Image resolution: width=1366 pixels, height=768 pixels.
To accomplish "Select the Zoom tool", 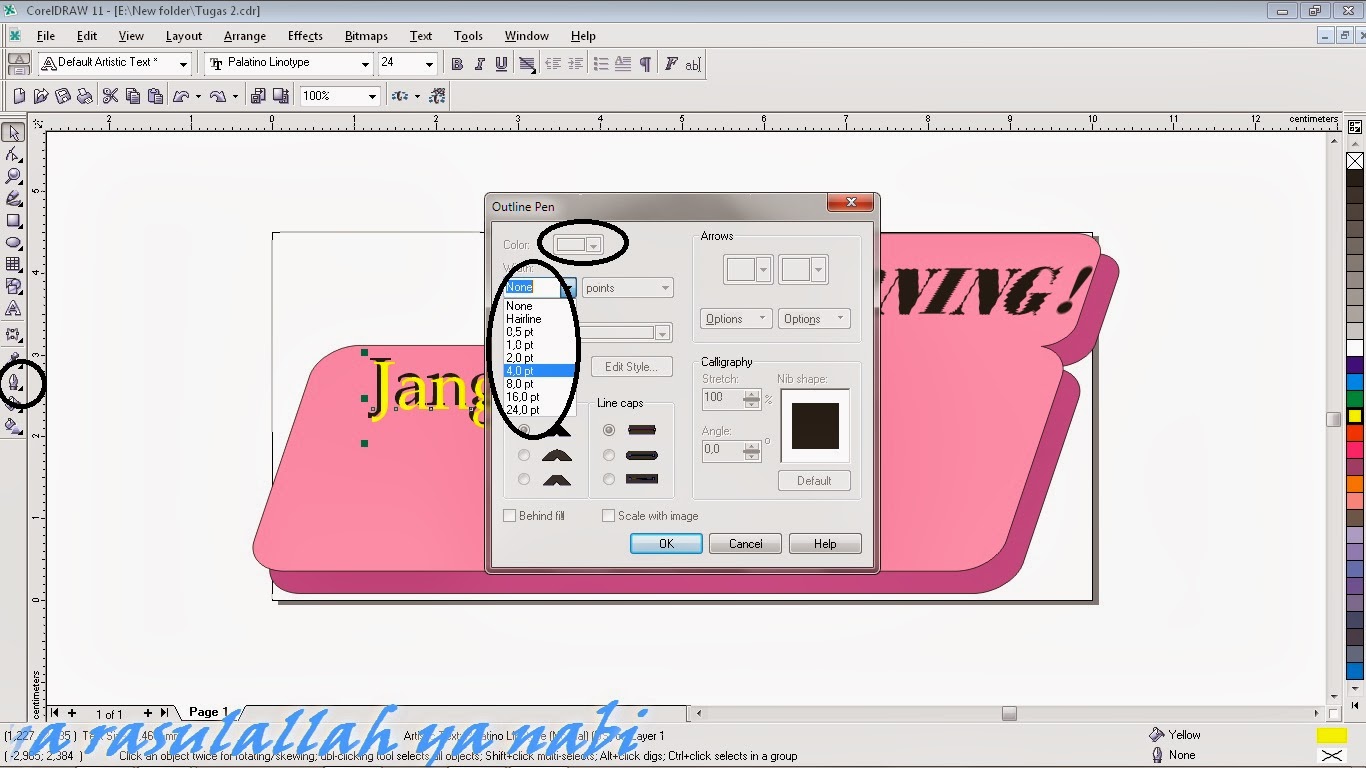I will (14, 177).
